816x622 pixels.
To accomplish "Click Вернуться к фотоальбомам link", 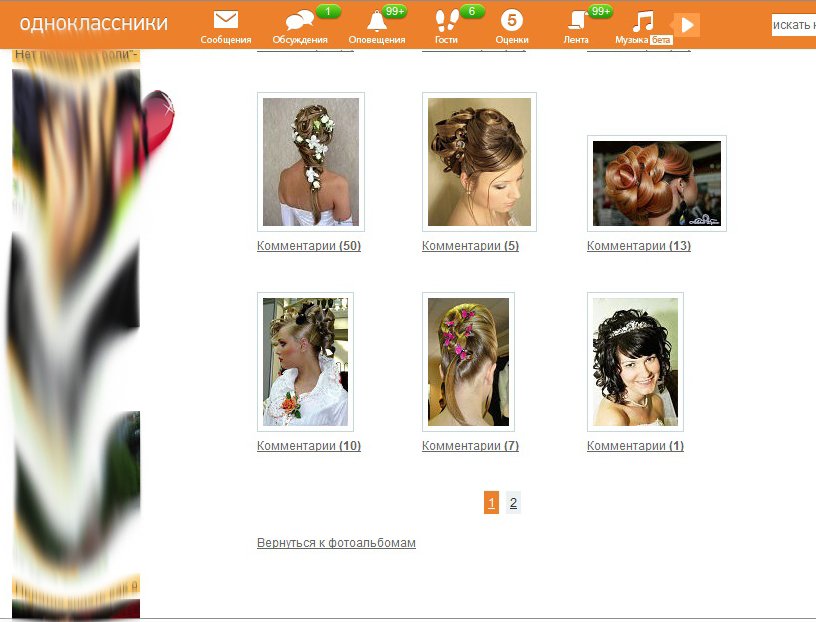I will click(x=336, y=543).
